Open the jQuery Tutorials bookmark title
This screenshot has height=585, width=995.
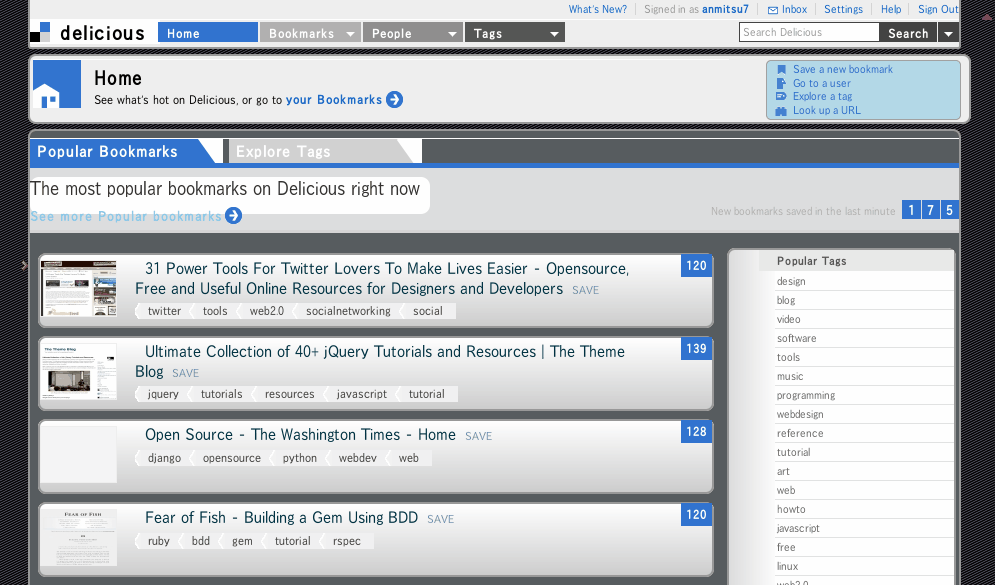coord(380,362)
